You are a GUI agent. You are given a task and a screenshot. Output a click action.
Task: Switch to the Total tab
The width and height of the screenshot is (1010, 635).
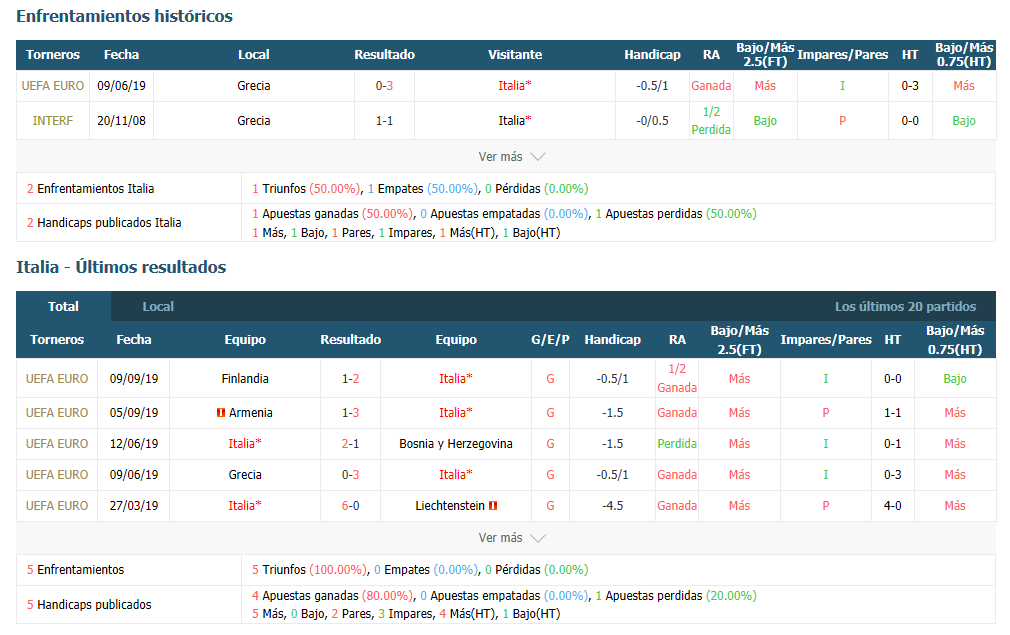click(x=63, y=307)
